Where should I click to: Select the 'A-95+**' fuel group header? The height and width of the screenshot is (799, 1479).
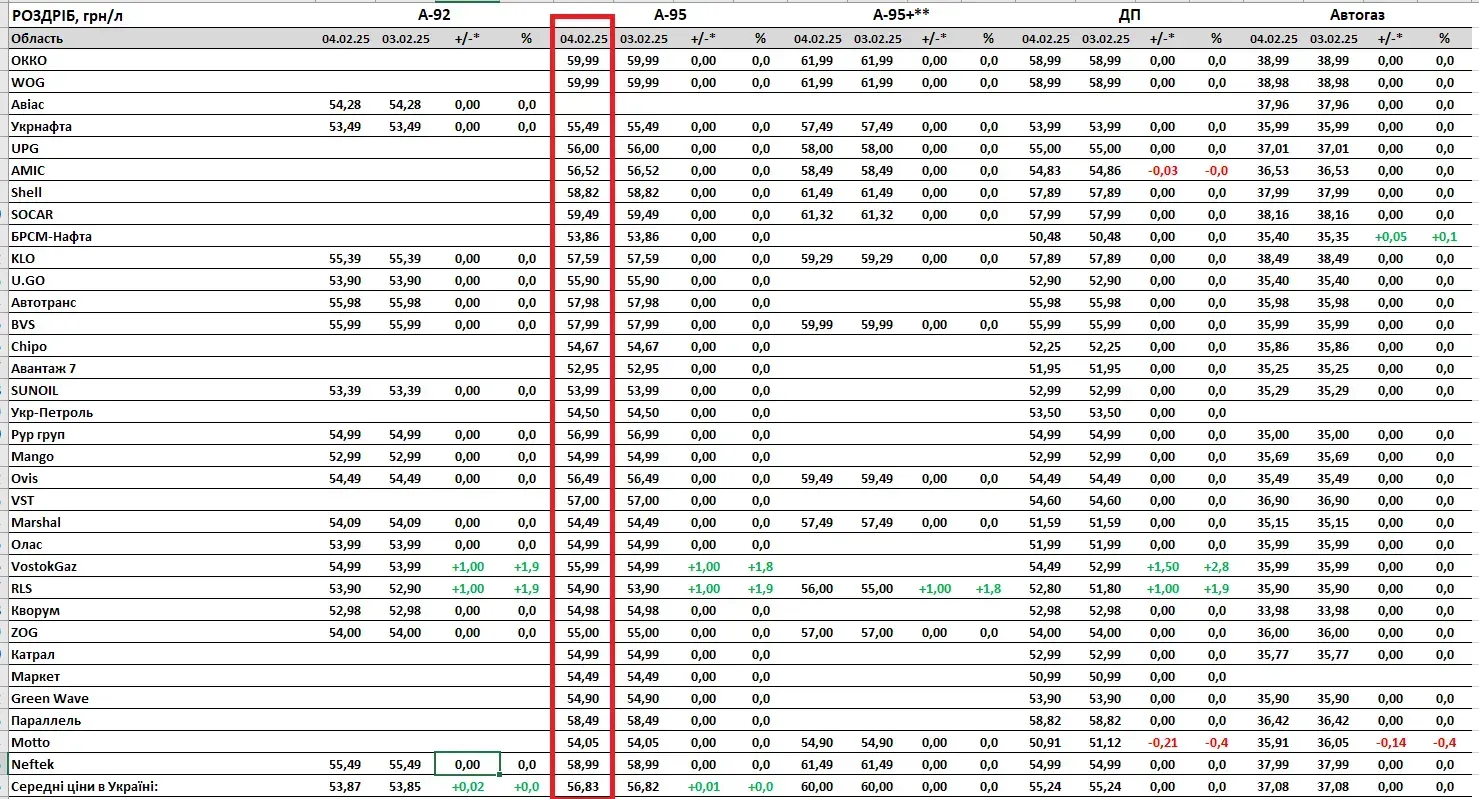[902, 15]
